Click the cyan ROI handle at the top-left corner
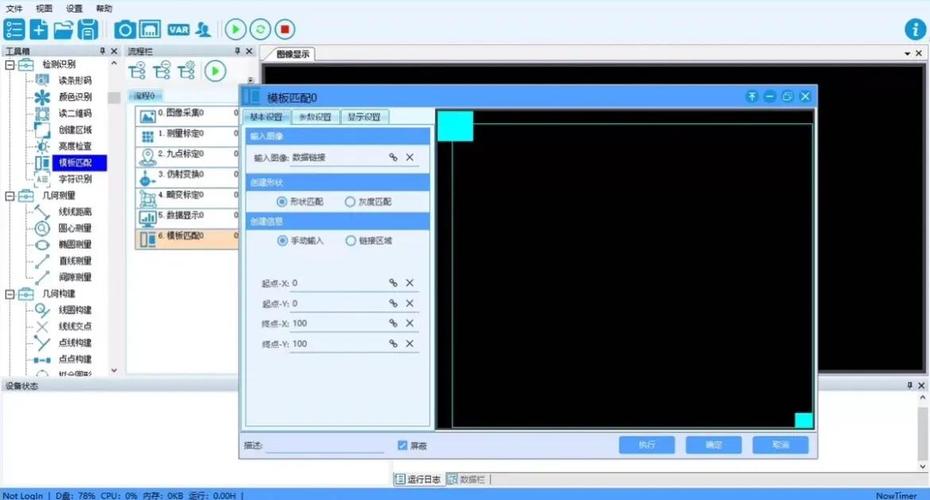This screenshot has height=500, width=930. pyautogui.click(x=456, y=126)
